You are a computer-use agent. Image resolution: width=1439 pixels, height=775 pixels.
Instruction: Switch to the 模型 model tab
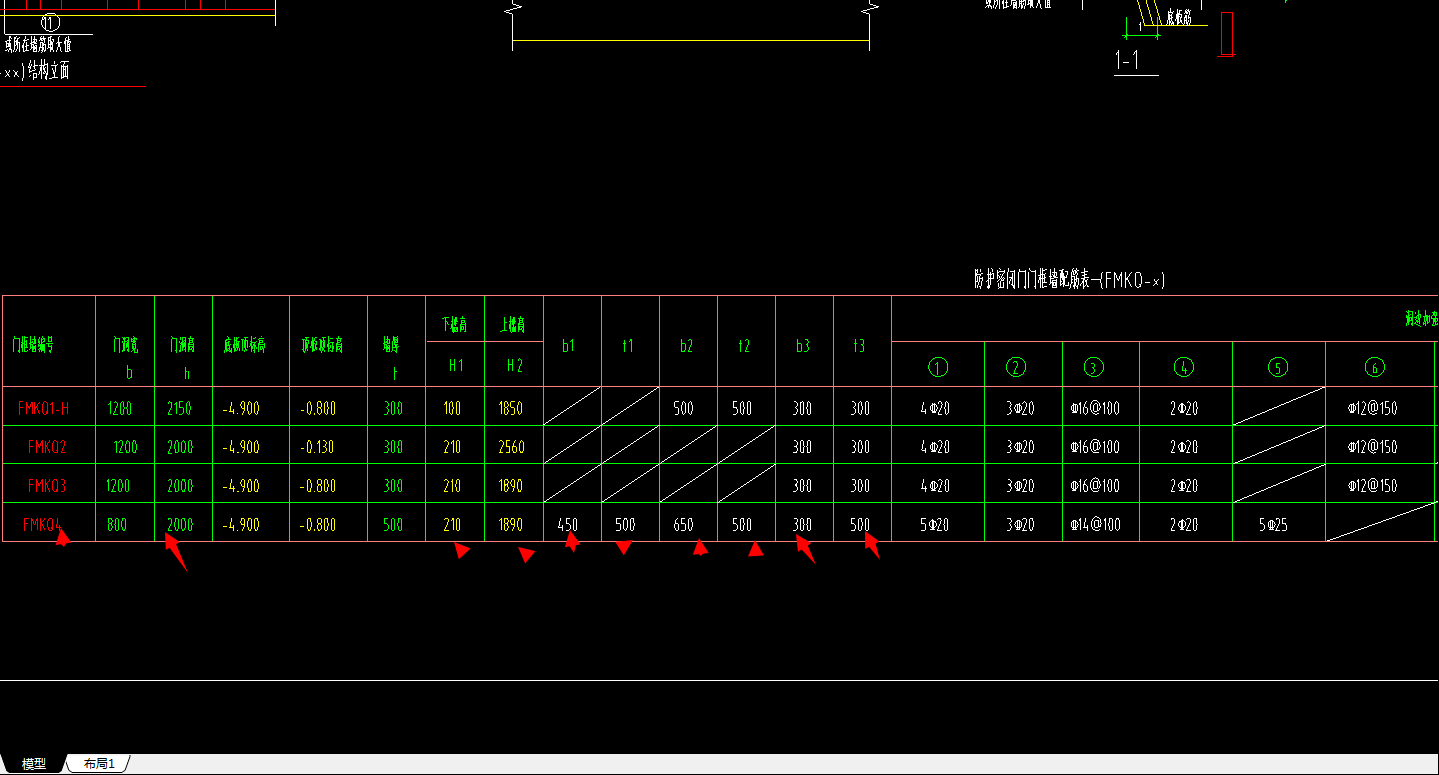pyautogui.click(x=34, y=764)
